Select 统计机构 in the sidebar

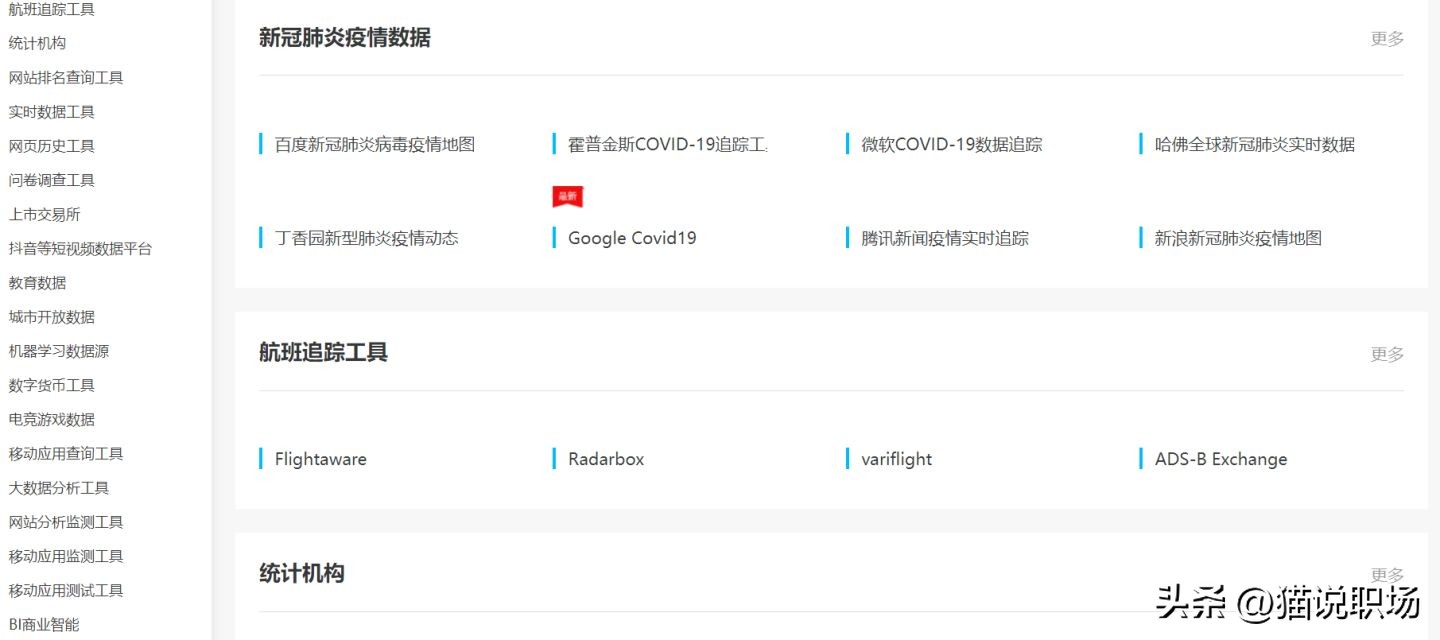(x=37, y=43)
